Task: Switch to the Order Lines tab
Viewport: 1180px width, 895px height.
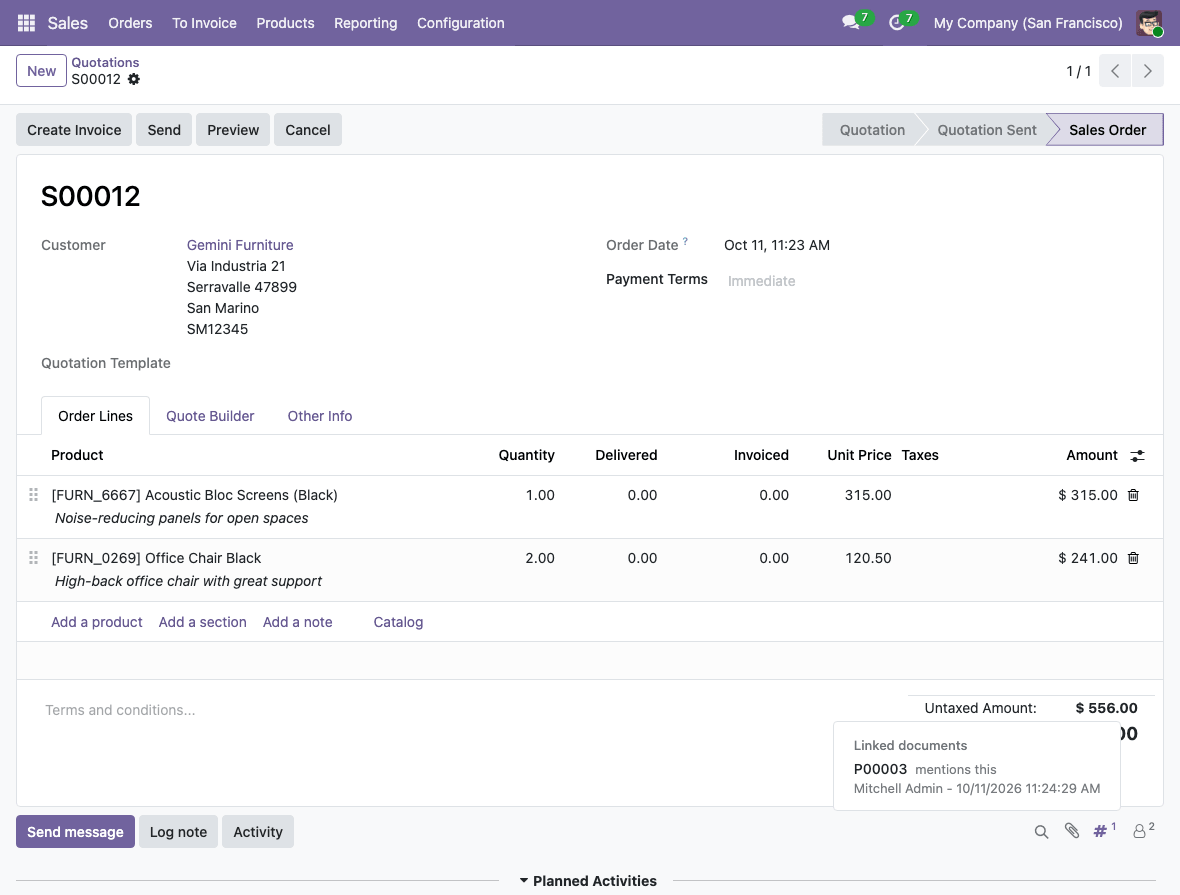Action: (x=96, y=416)
